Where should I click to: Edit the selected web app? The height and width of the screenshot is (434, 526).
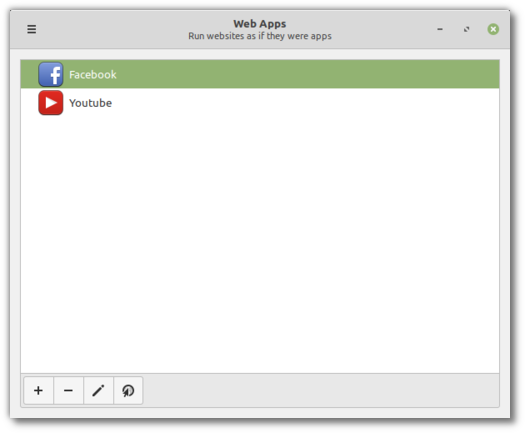(x=98, y=390)
